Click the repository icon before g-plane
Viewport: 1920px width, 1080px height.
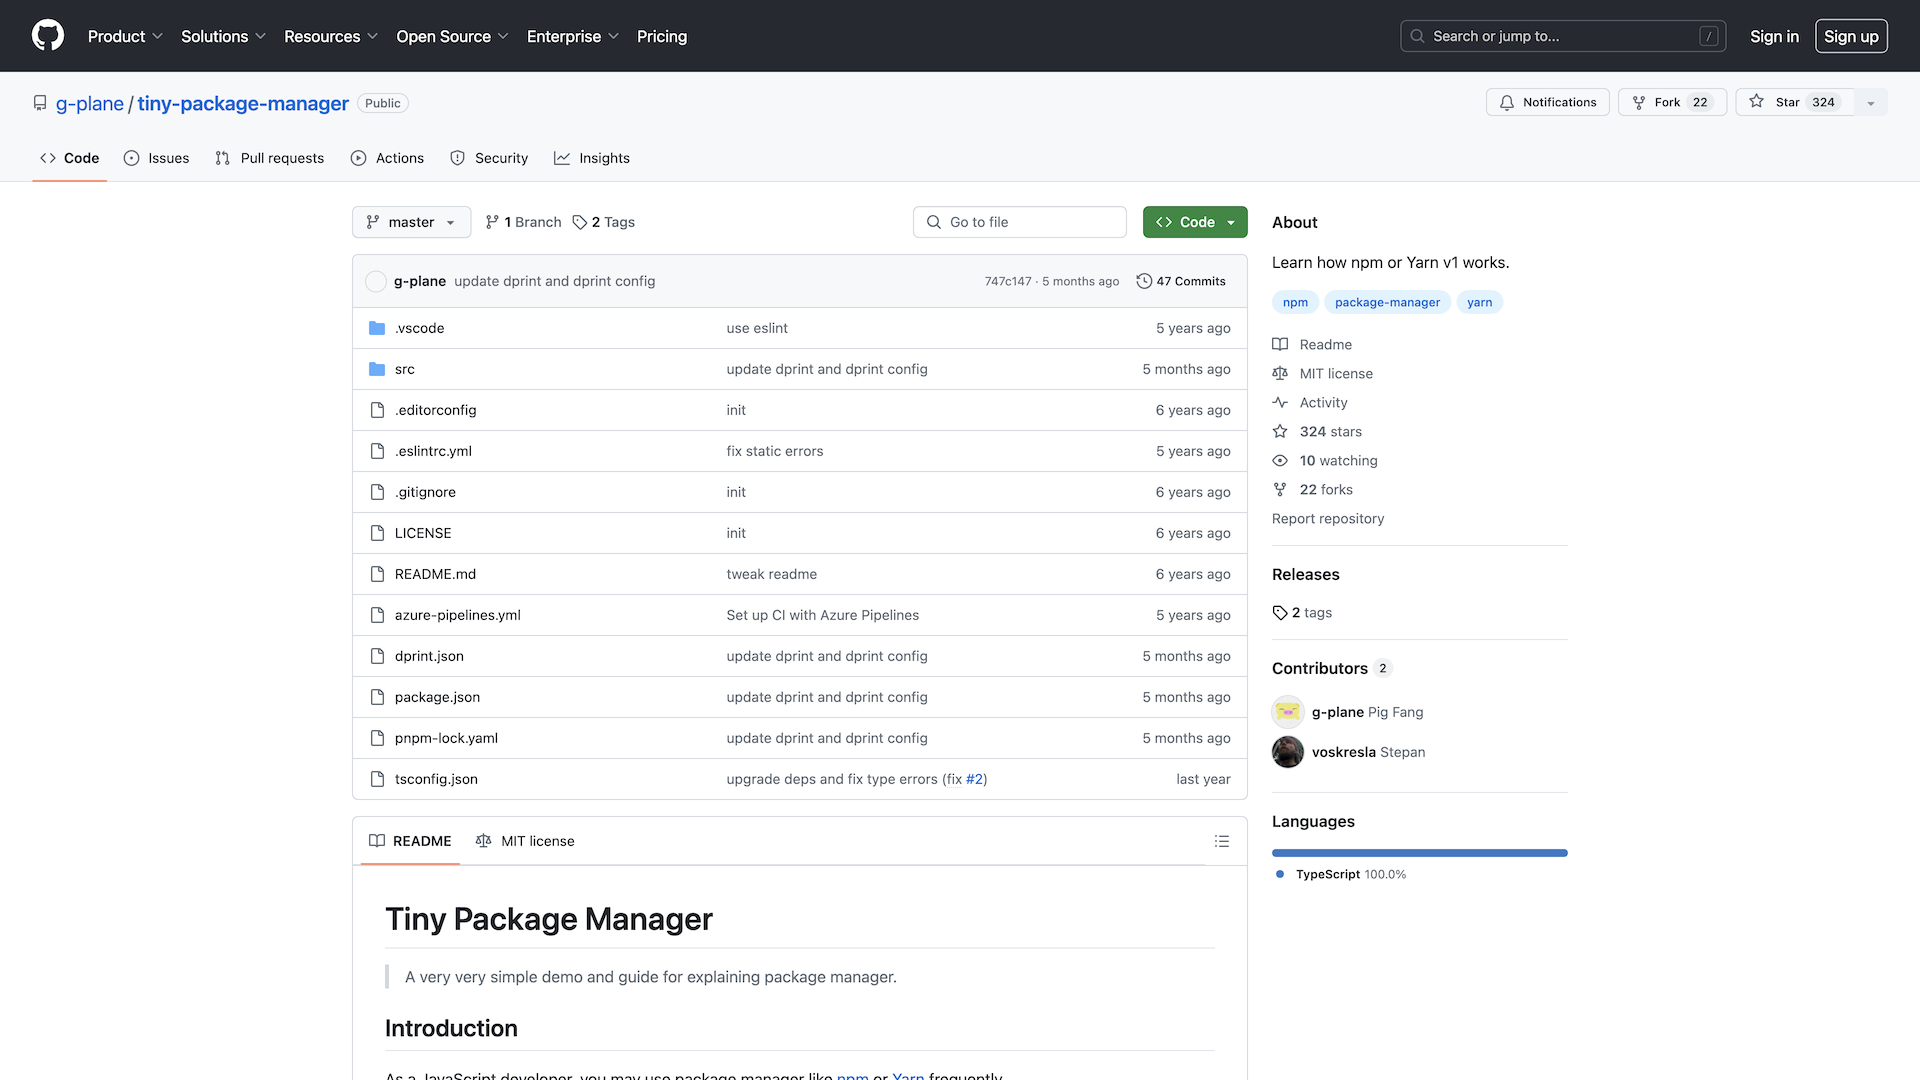40,103
